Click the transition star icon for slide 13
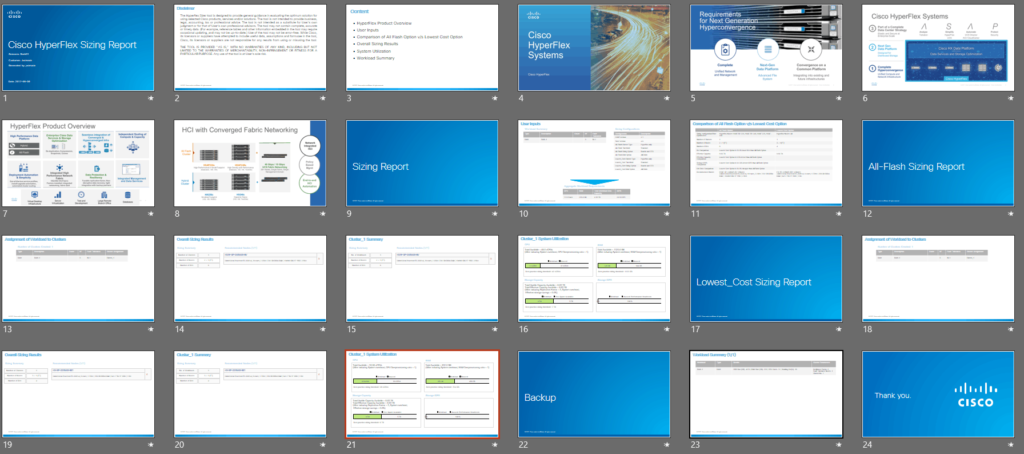The width and height of the screenshot is (1024, 454). 151,329
